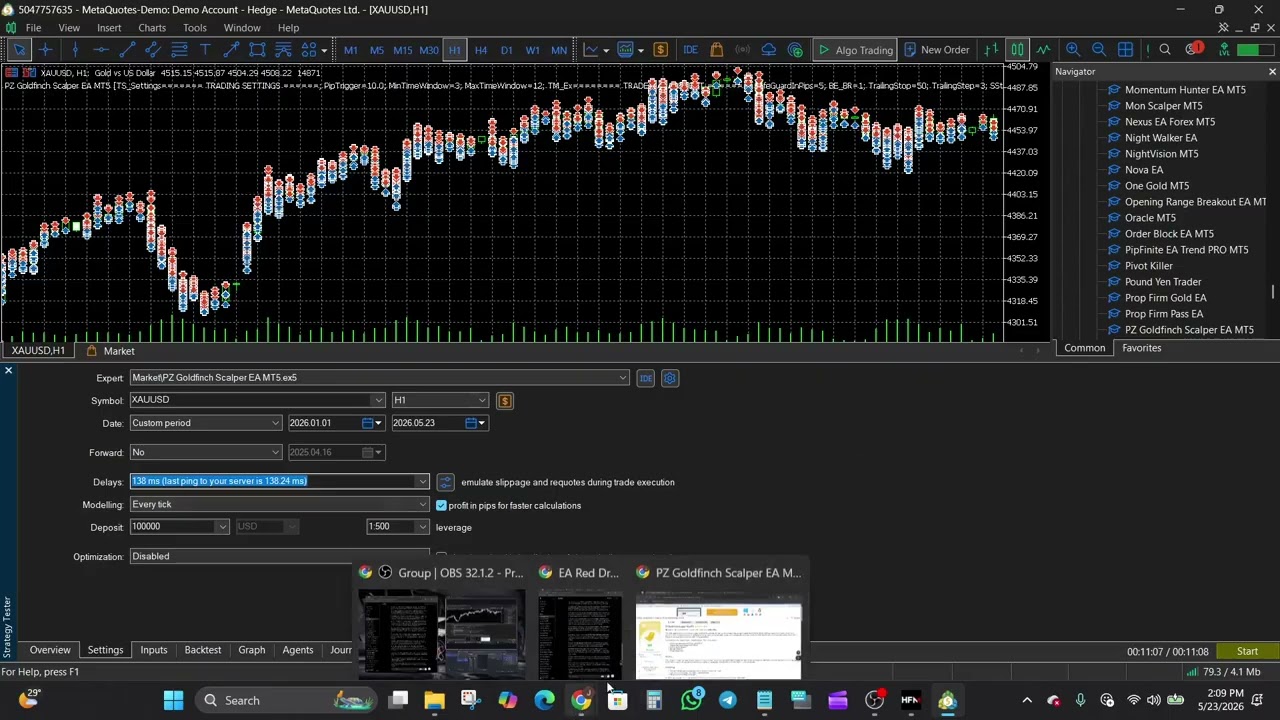Image resolution: width=1280 pixels, height=720 pixels.
Task: Open delay slippage settings icon
Action: point(445,482)
